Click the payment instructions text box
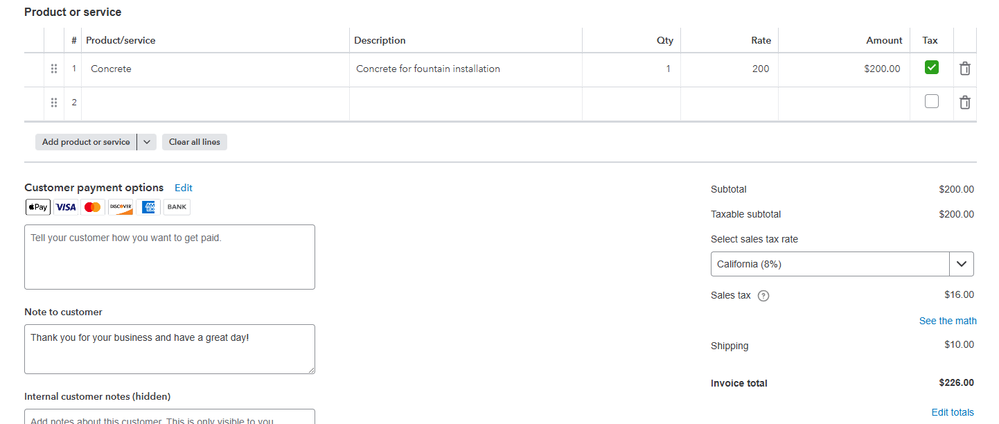 tap(169, 257)
